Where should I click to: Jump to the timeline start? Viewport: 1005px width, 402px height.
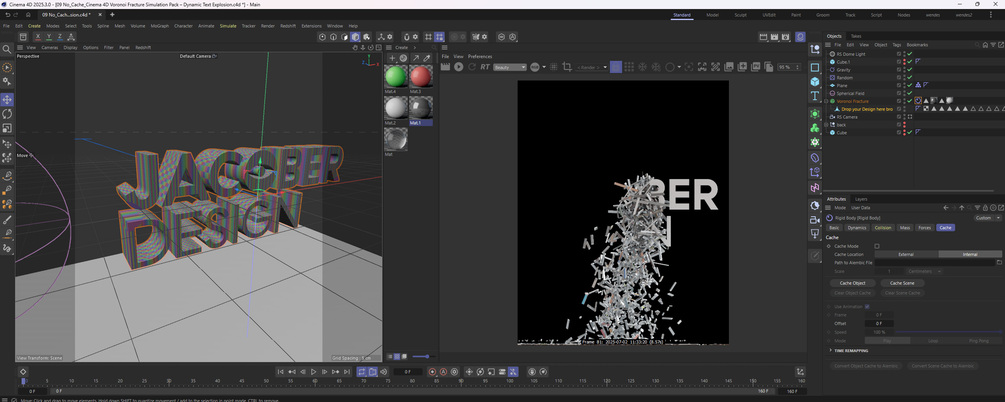click(281, 372)
